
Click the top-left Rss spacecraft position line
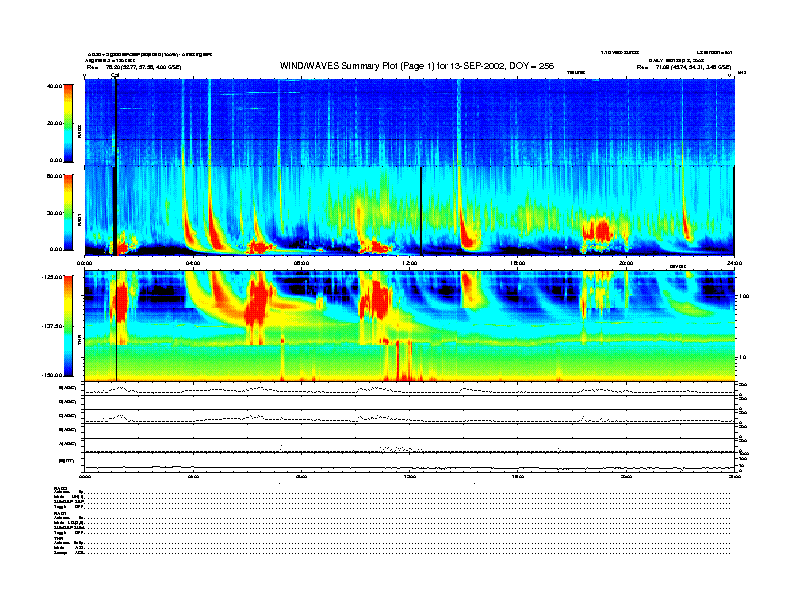134,67
